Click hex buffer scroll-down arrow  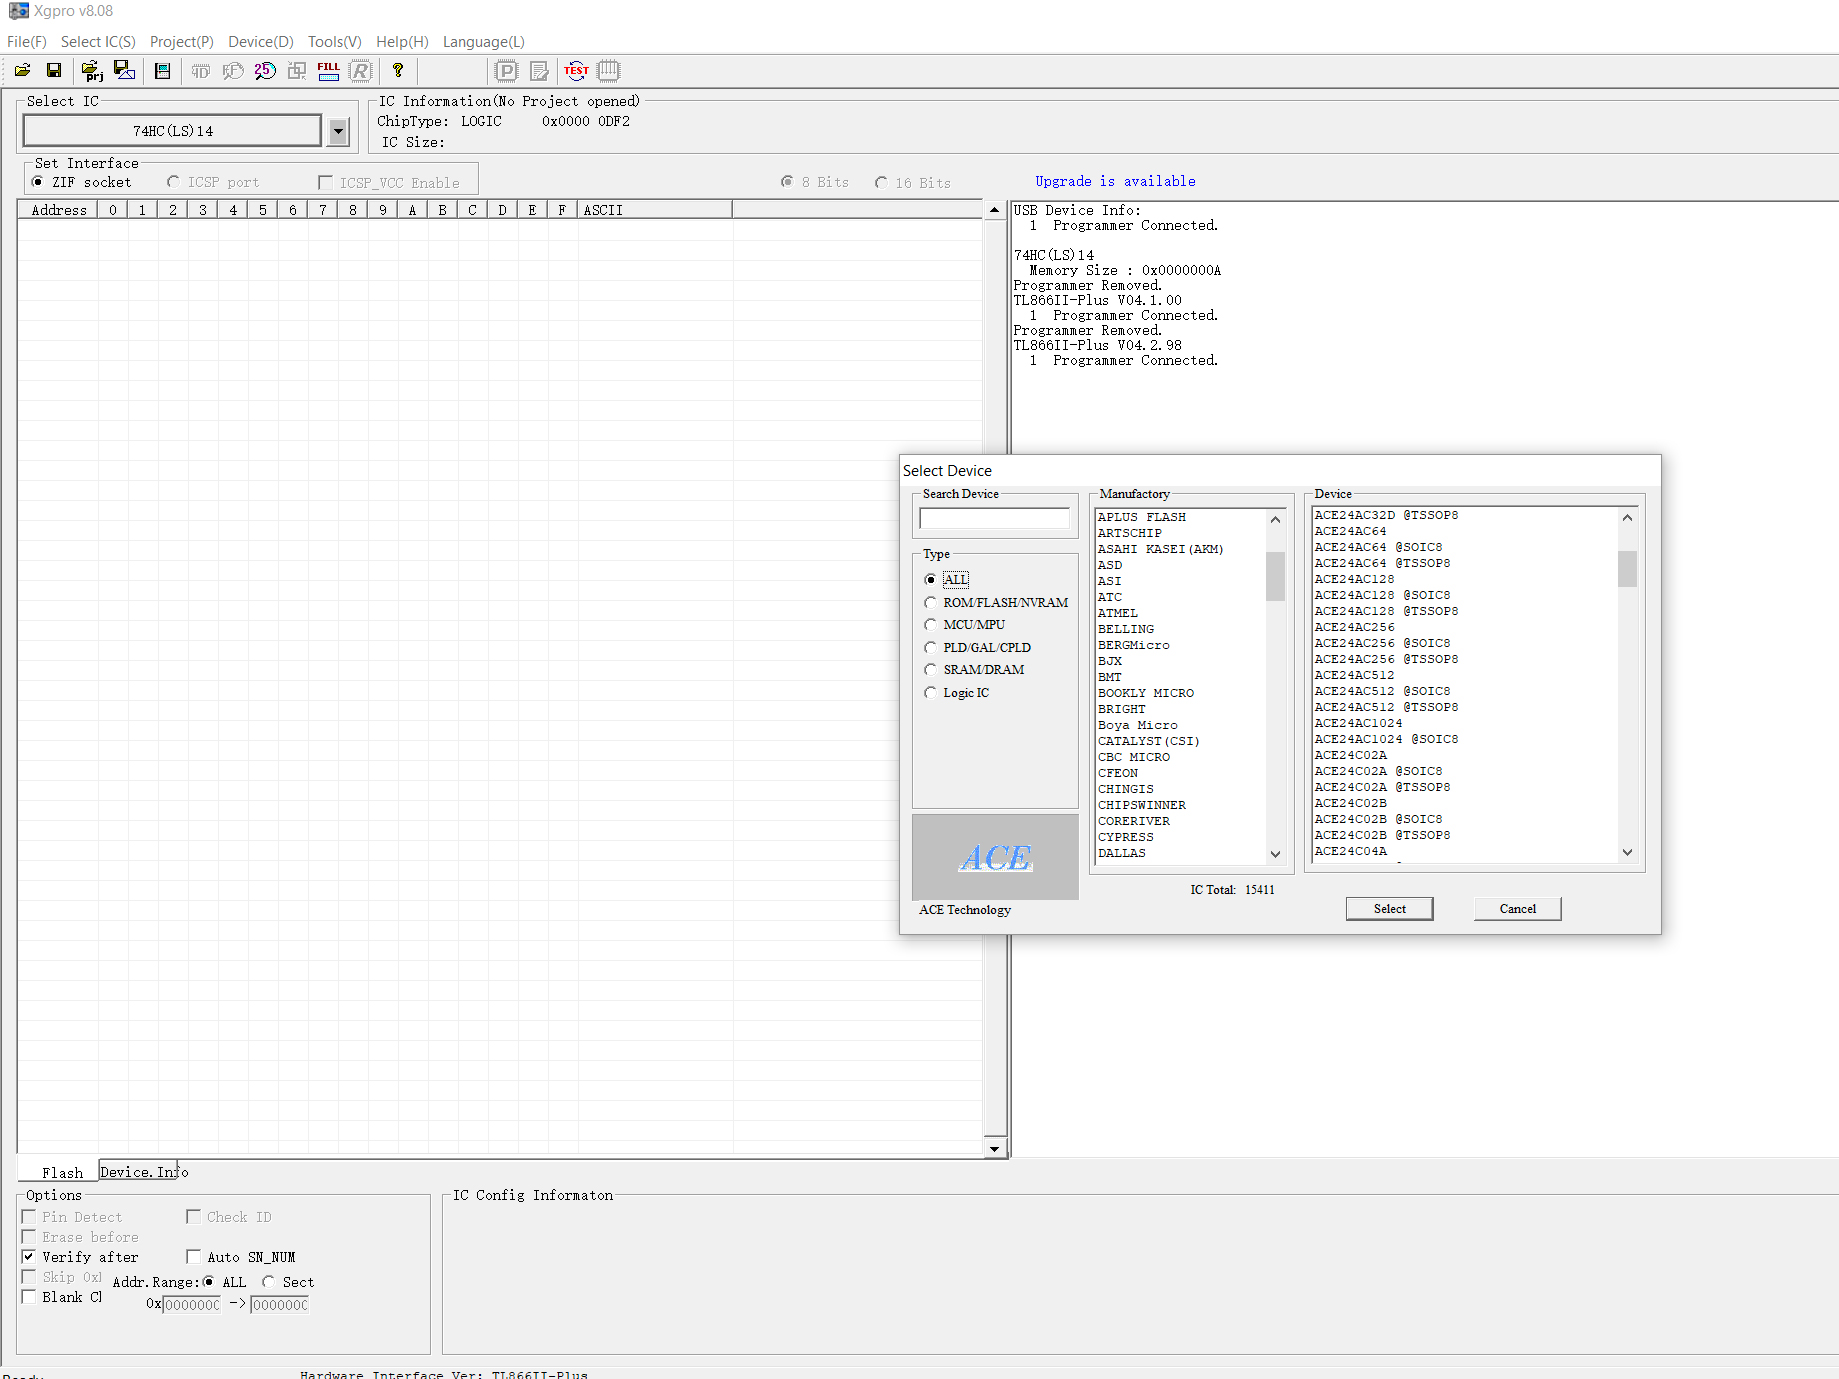coord(994,1149)
